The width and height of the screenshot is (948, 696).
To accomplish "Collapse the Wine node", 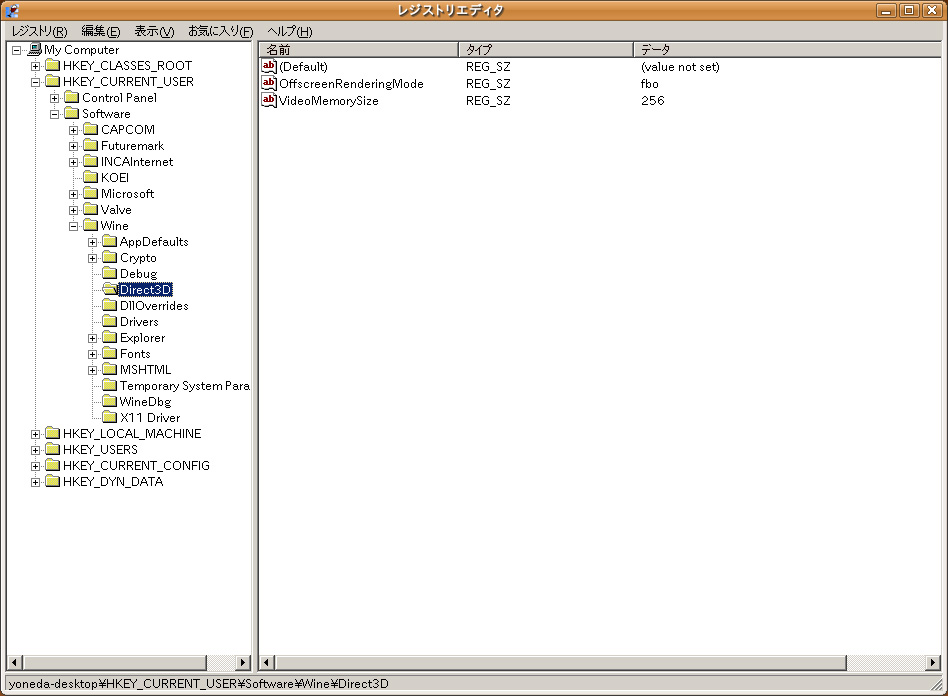I will pos(73,226).
